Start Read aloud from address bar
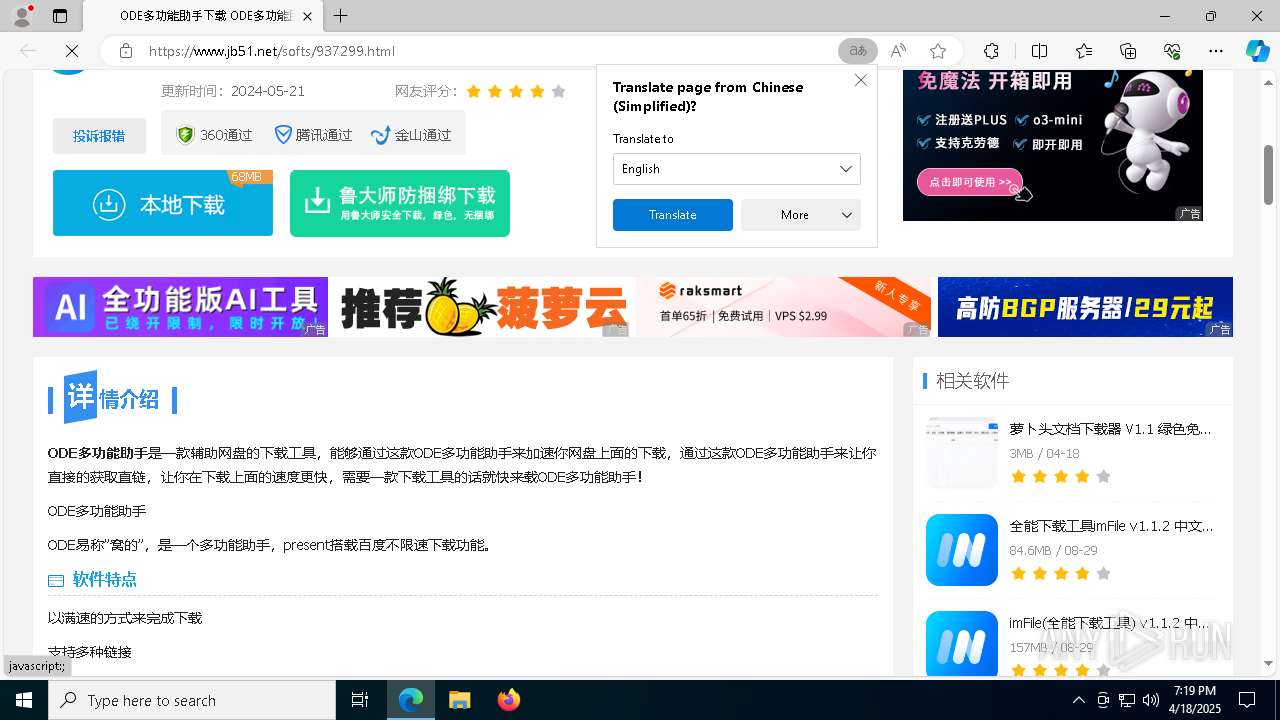 pyautogui.click(x=898, y=51)
